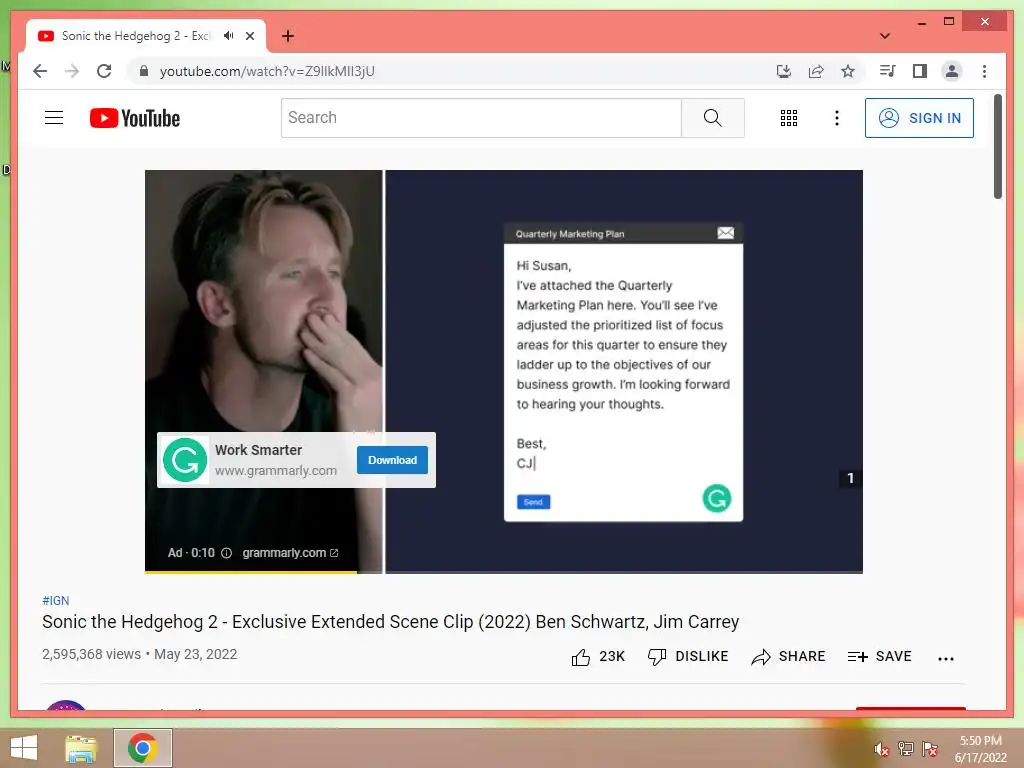Open the YouTube hamburger guide menu
Screen dimensions: 1024x768
[54, 118]
